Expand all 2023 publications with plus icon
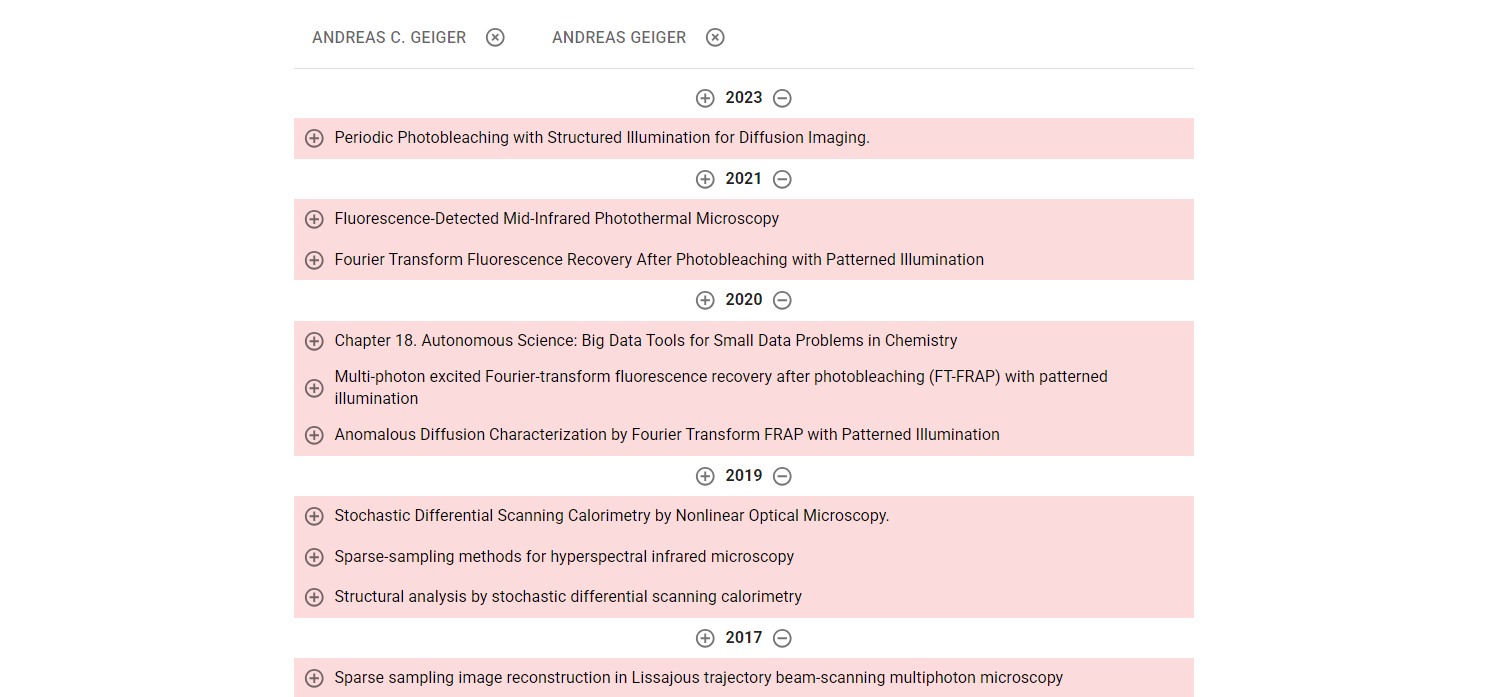Image resolution: width=1498 pixels, height=697 pixels. click(x=705, y=98)
